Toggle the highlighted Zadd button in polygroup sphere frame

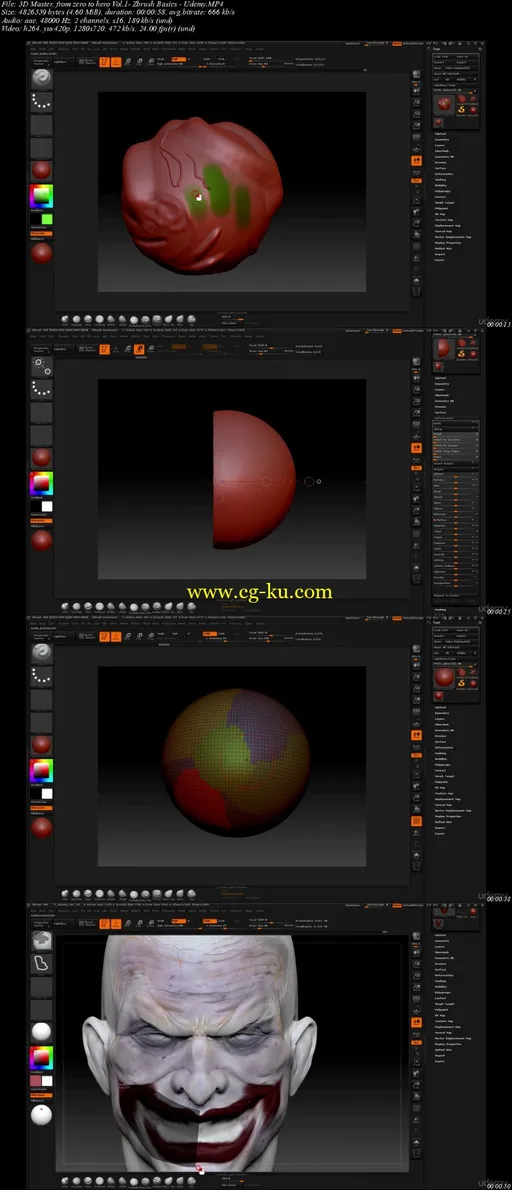(x=209, y=633)
